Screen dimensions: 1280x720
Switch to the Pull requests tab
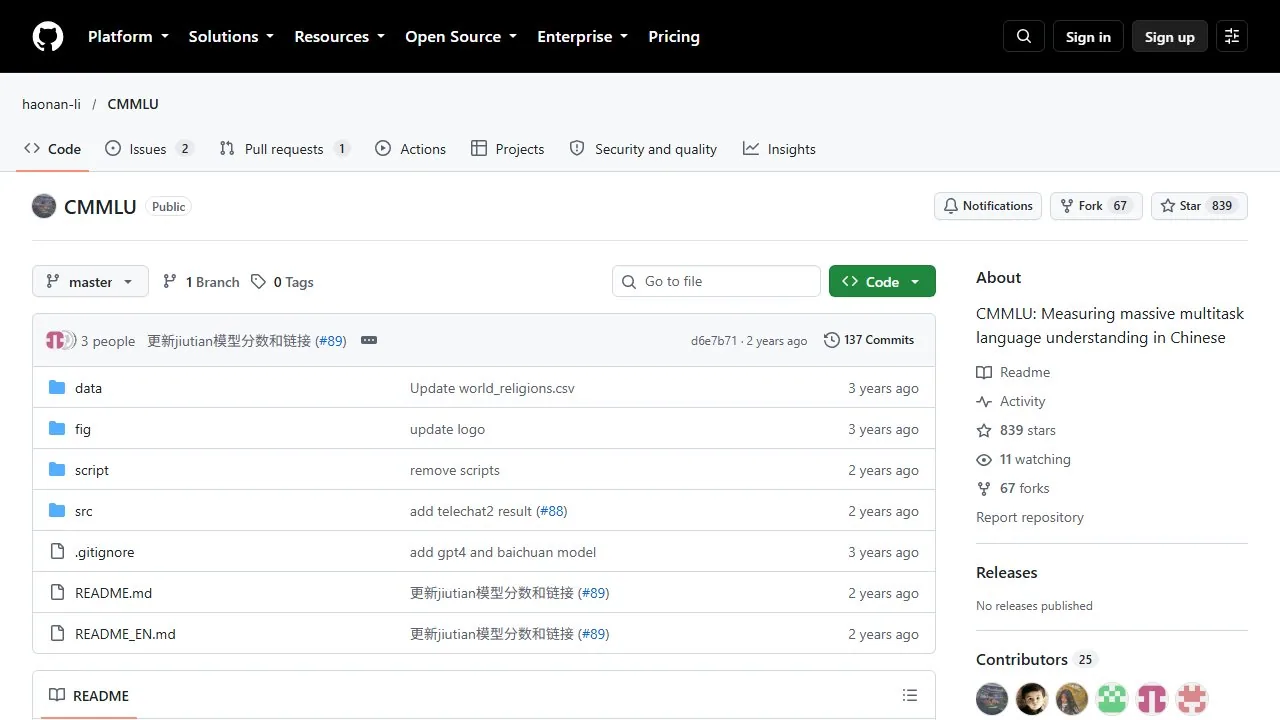pos(284,149)
